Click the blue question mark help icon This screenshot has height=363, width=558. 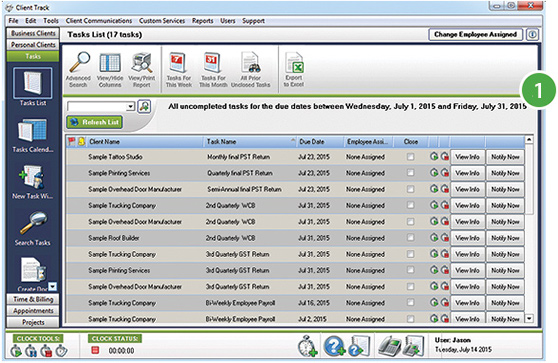tap(334, 346)
